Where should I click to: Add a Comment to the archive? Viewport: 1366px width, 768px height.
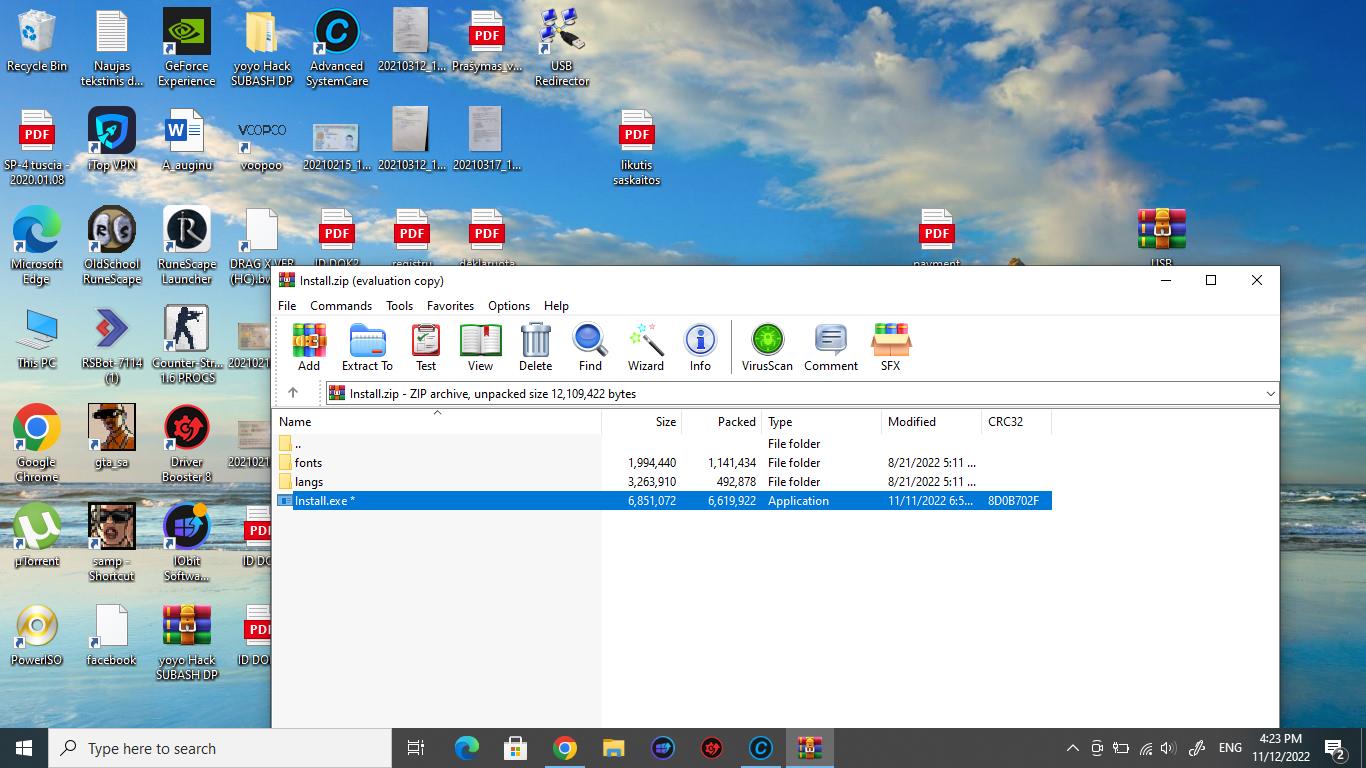click(831, 346)
